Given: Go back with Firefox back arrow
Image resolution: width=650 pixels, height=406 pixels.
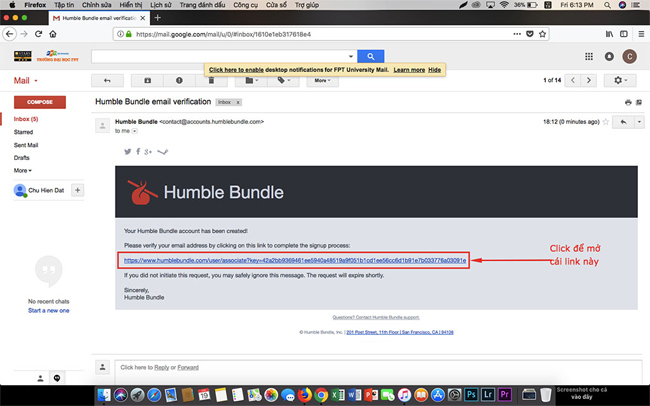Looking at the screenshot, I should pyautogui.click(x=10, y=34).
